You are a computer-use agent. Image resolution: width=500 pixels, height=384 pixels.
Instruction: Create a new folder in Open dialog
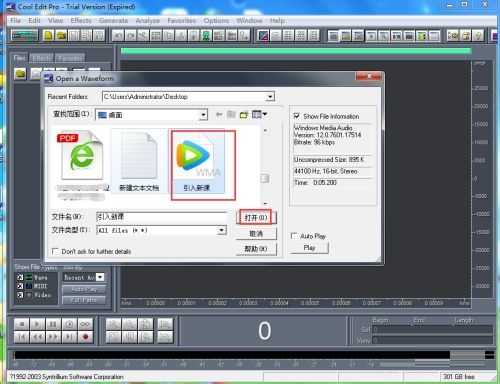pyautogui.click(x=244, y=115)
